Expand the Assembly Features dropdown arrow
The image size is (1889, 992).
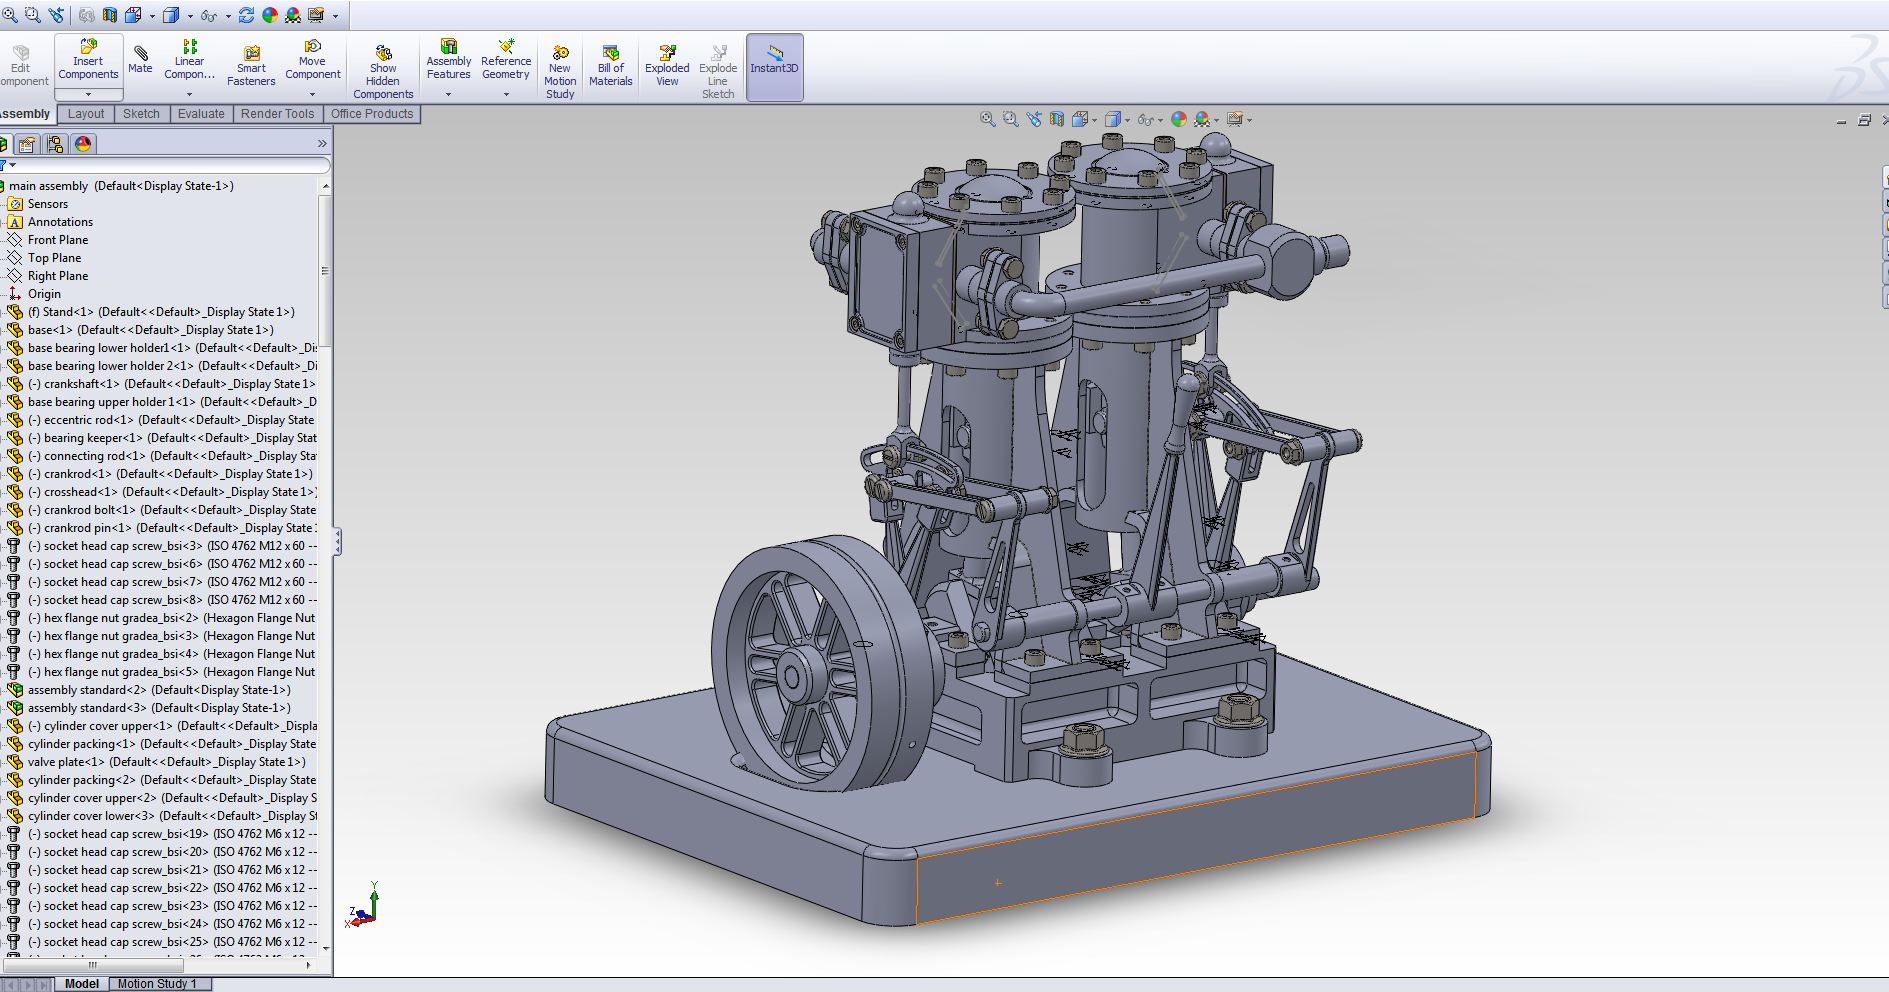(448, 94)
